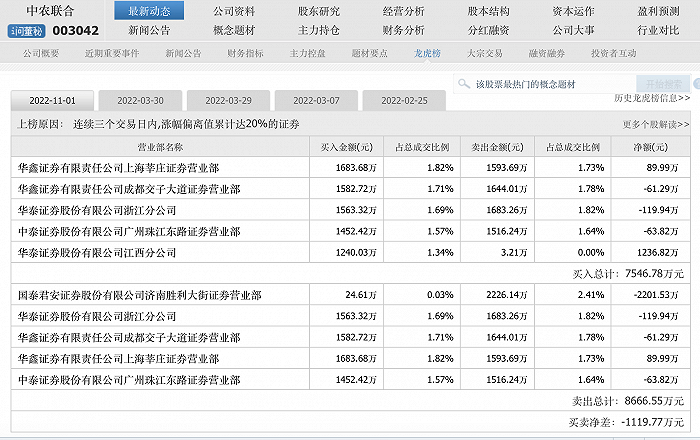Switch to the 融资融券 sub-tab

[547, 54]
